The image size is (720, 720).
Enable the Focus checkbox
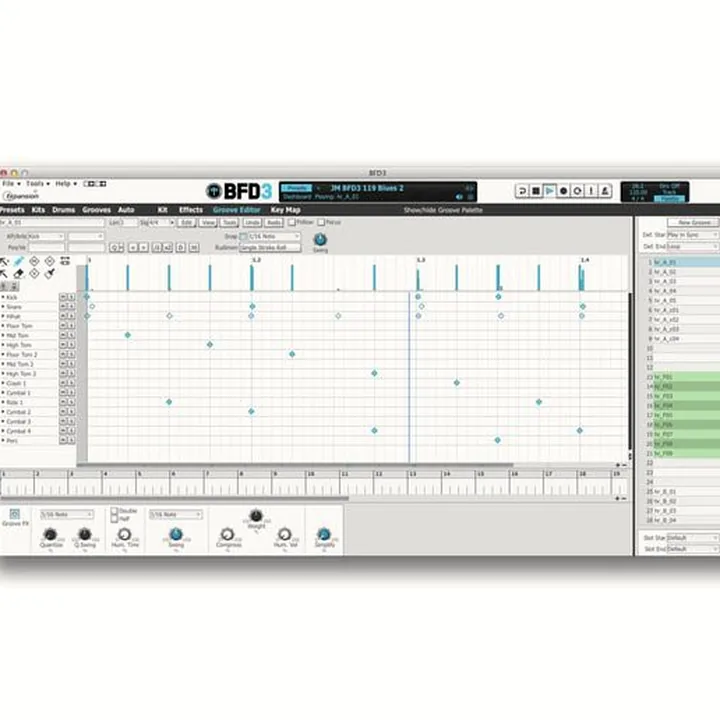[x=321, y=222]
